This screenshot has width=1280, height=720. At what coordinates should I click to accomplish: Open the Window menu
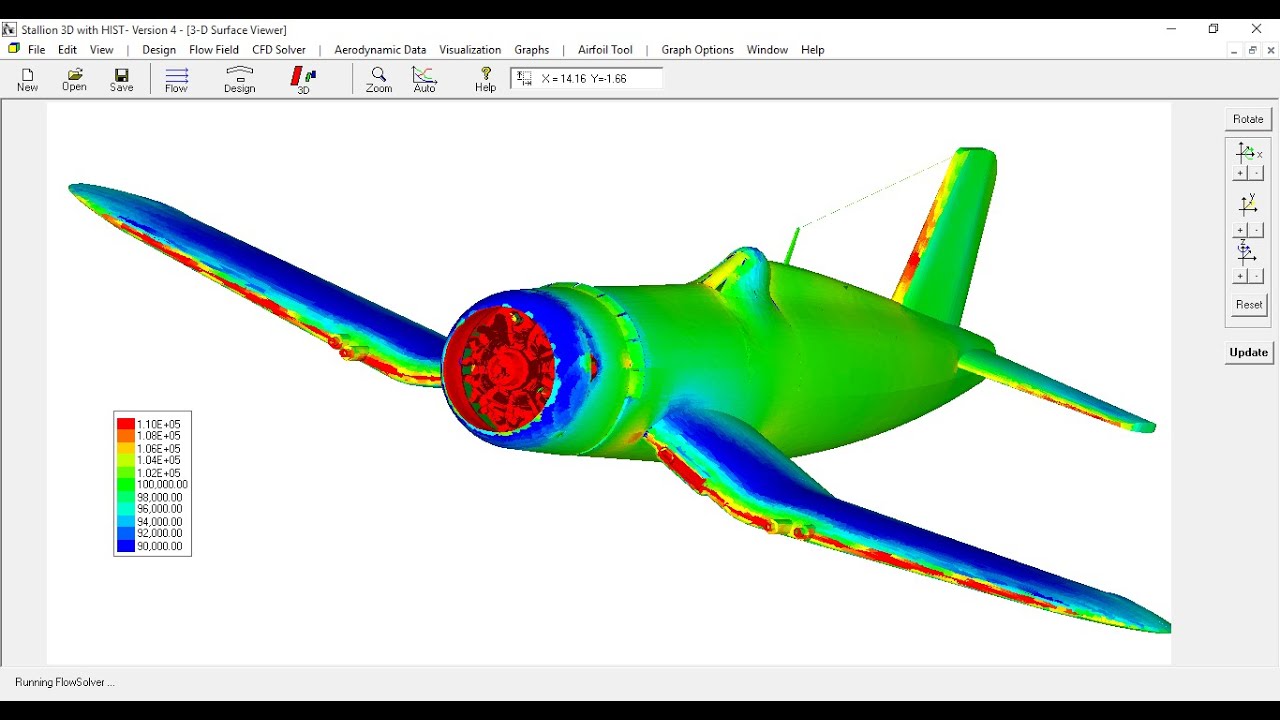pos(767,50)
